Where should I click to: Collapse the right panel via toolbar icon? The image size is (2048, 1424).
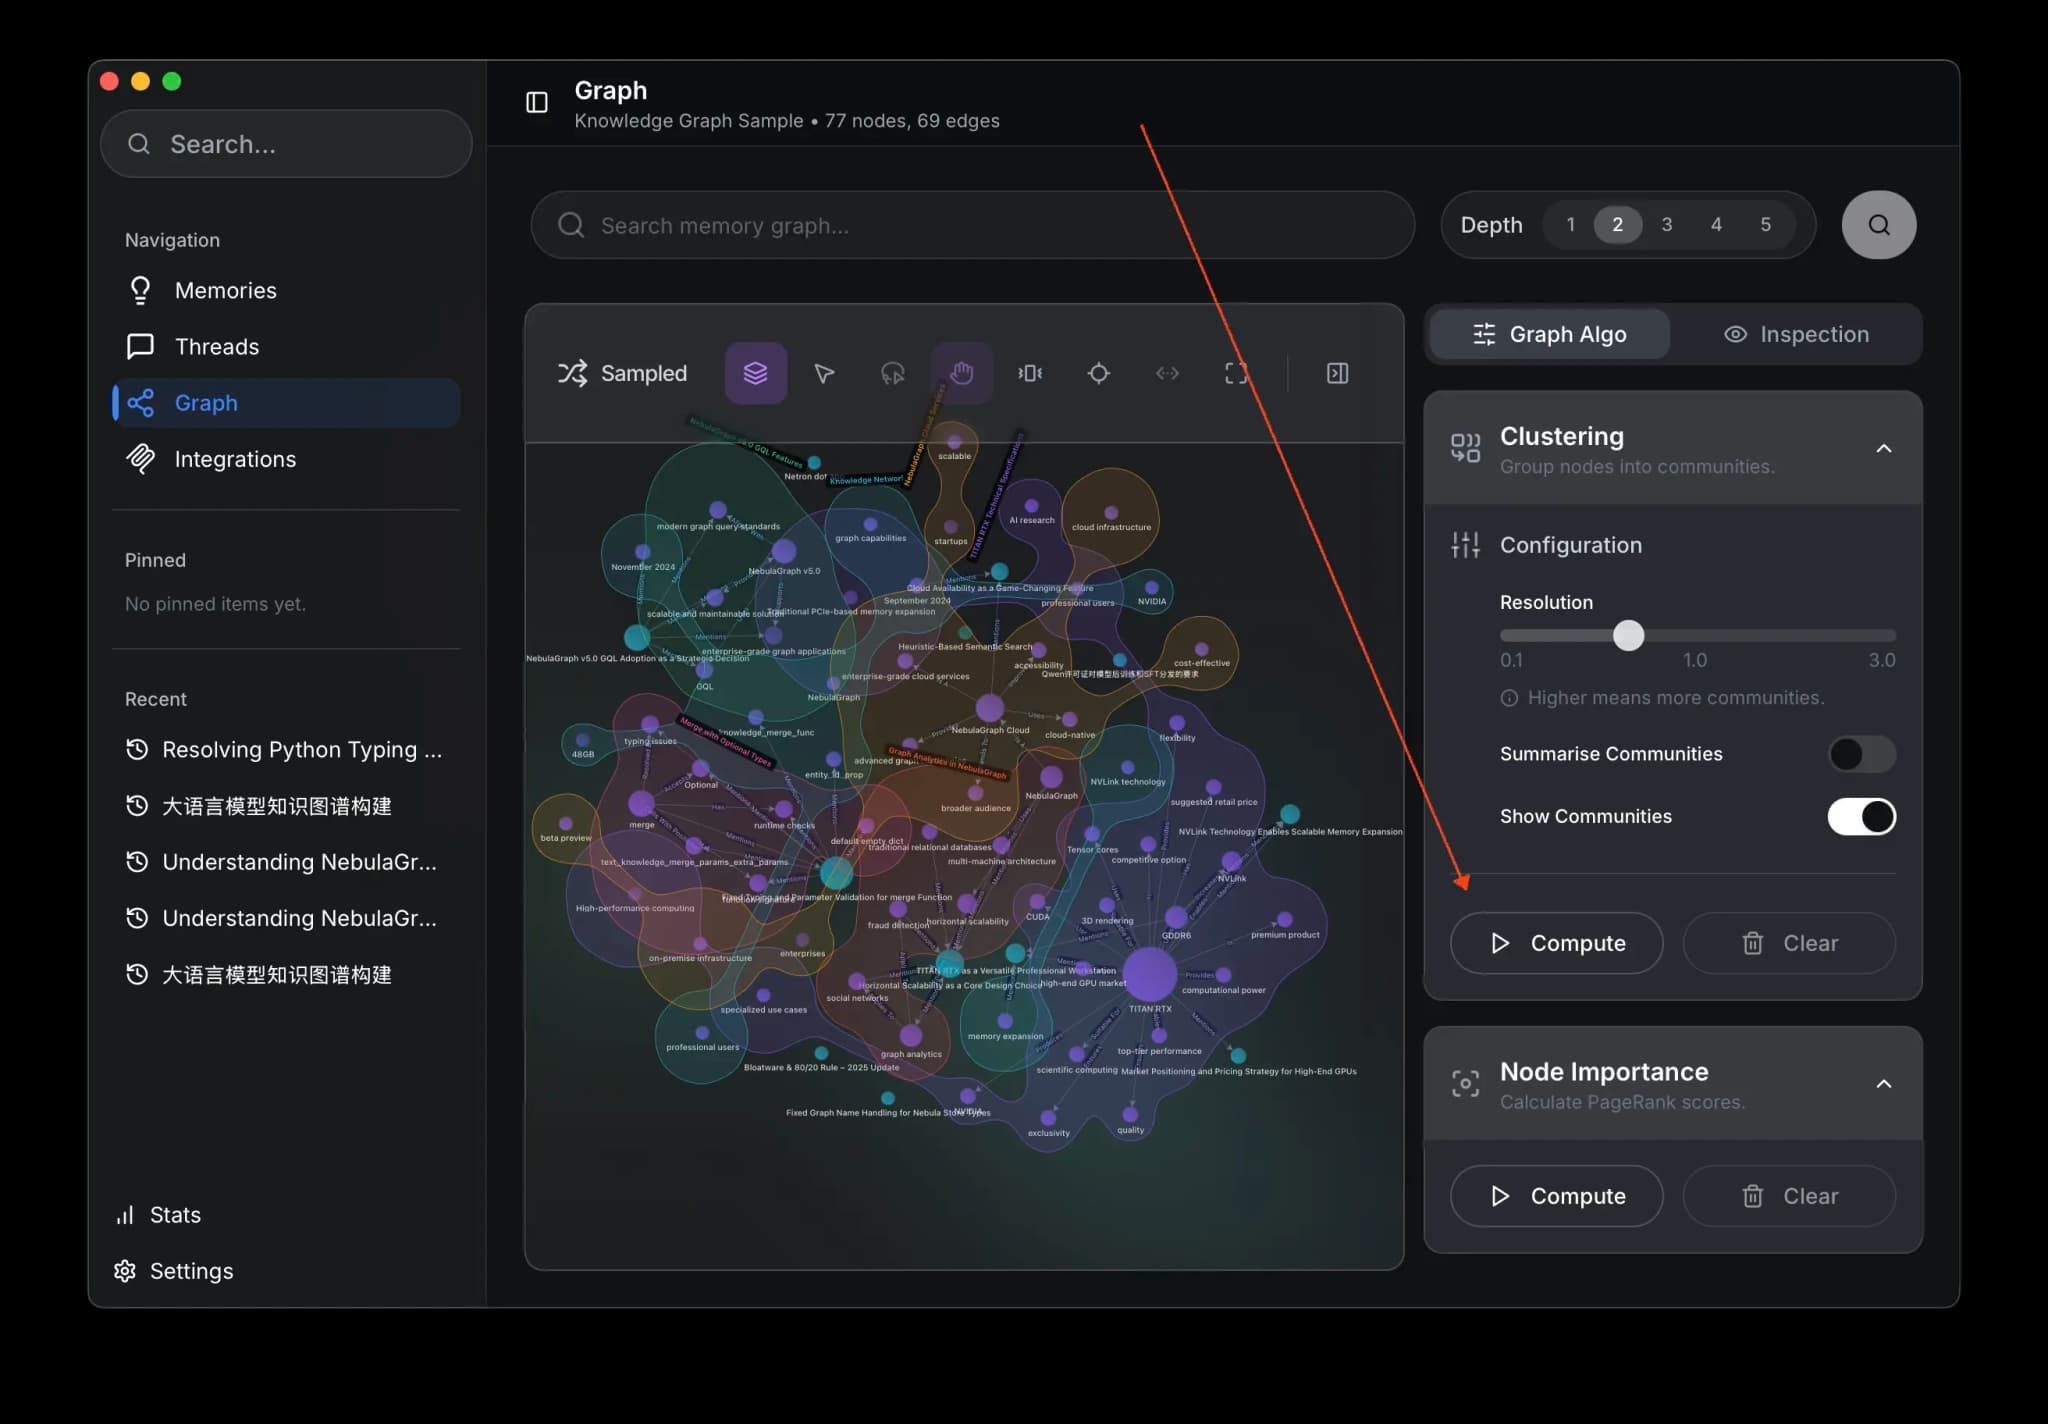[1337, 373]
